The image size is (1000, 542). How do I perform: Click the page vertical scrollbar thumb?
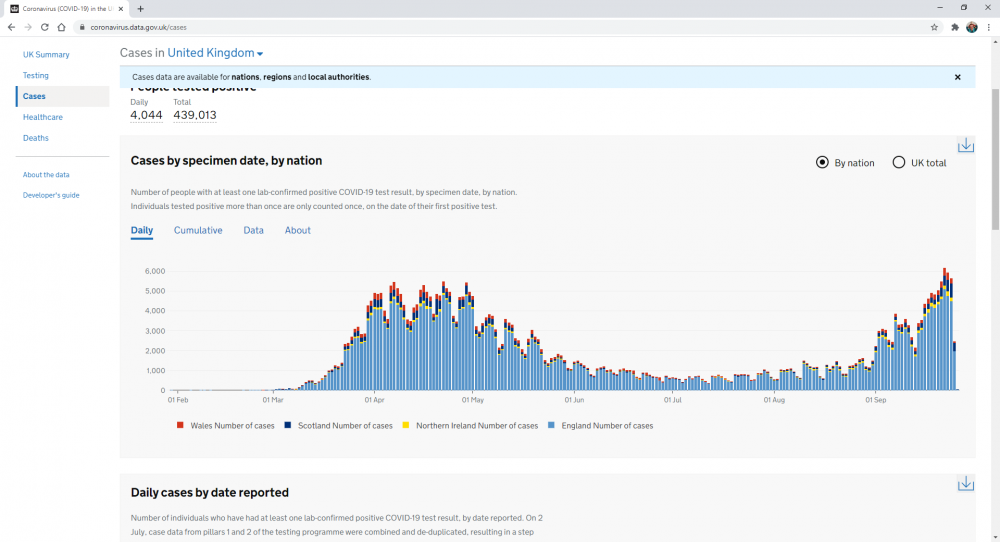point(995,159)
